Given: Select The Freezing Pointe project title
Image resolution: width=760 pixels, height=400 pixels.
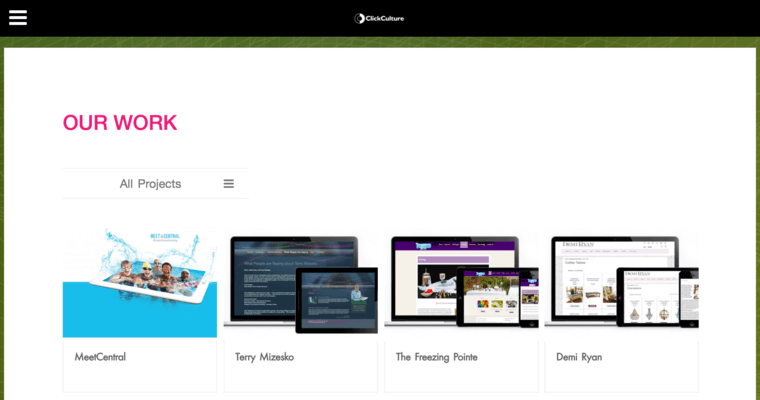Looking at the screenshot, I should (436, 357).
